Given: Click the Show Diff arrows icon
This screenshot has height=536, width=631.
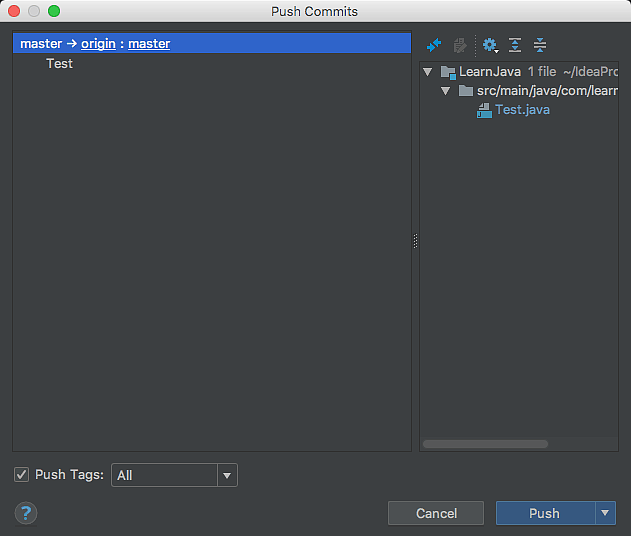Looking at the screenshot, I should click(x=434, y=45).
